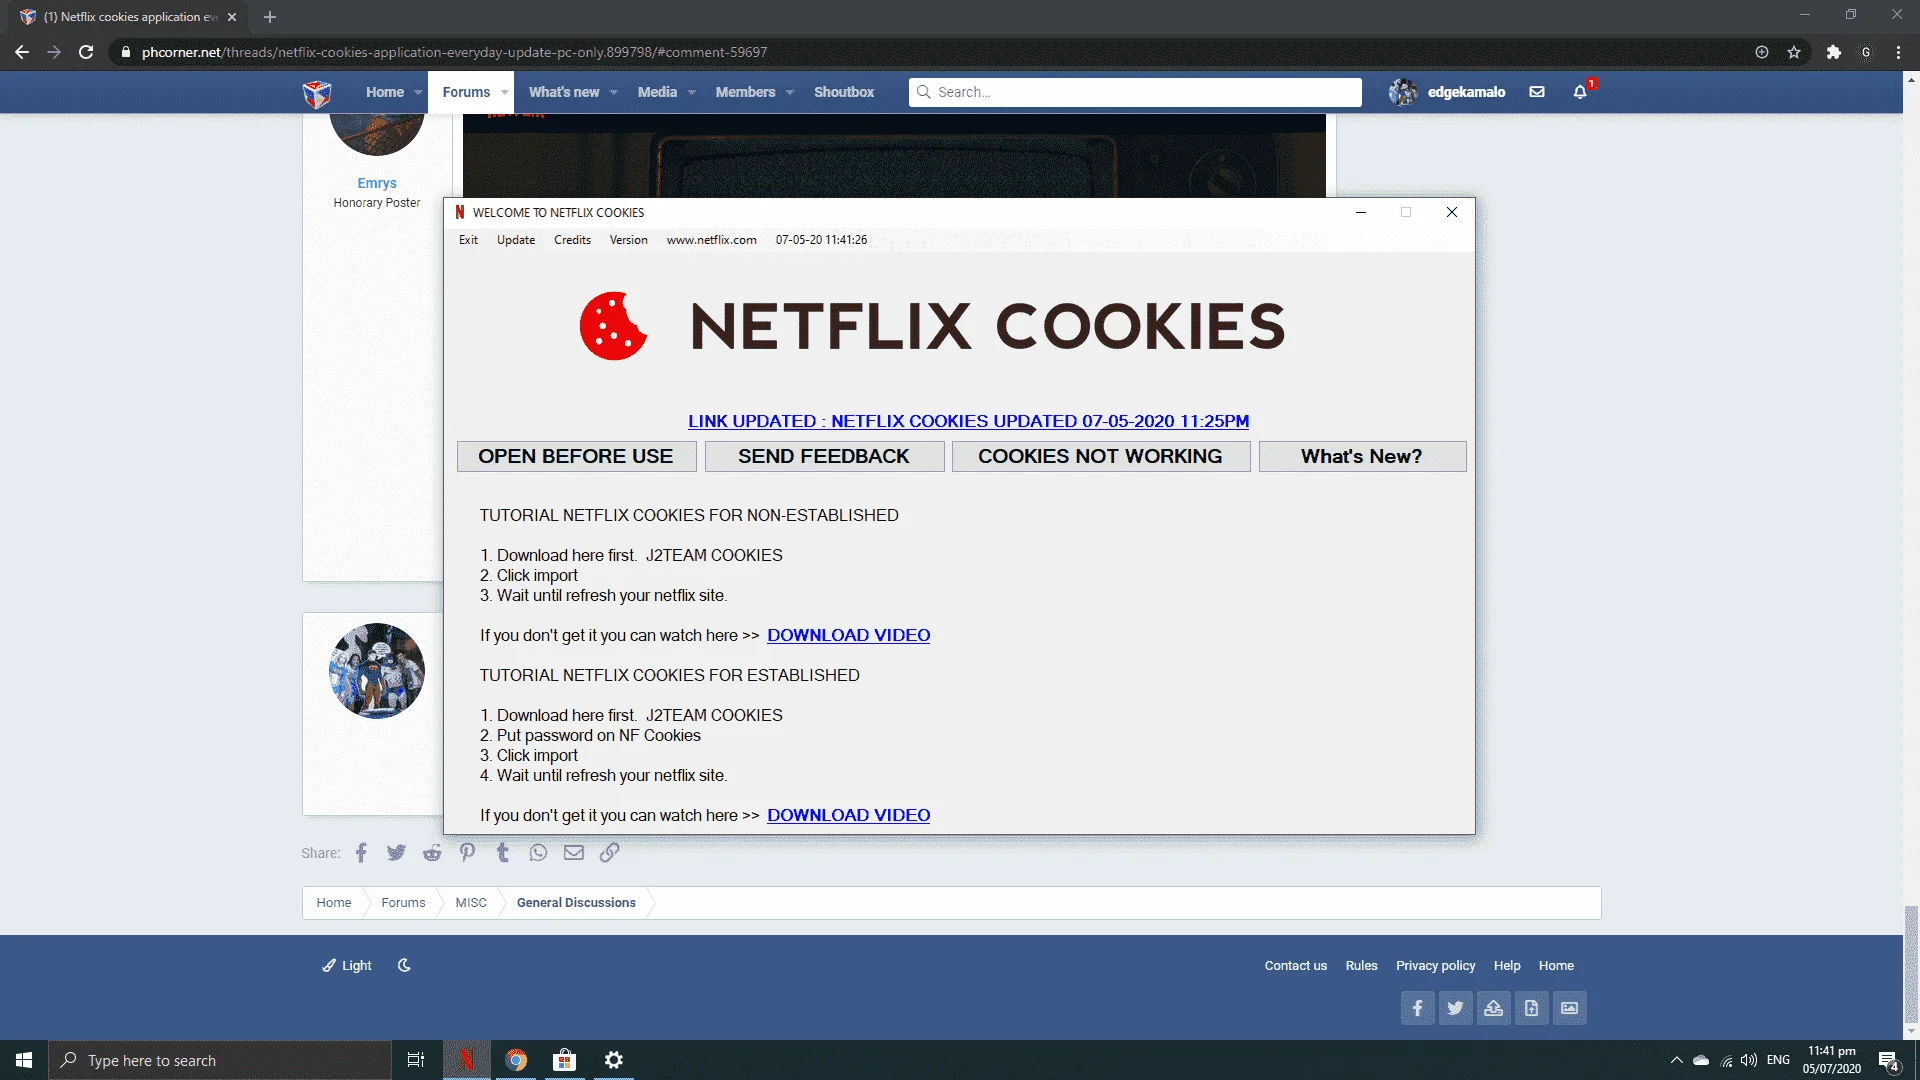1920x1080 pixels.
Task: Click the forum Search field
Action: (x=1135, y=92)
